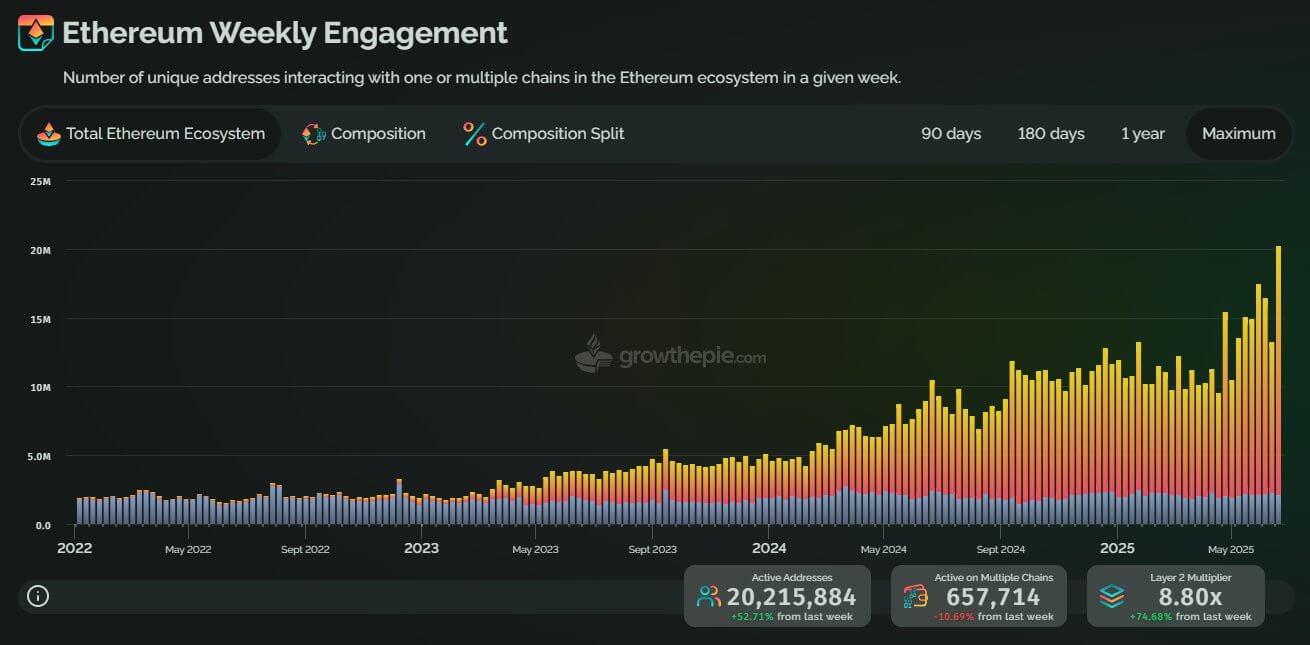Screen dimensions: 1310x645
Task: Select the 90 days timeframe
Action: tap(951, 134)
